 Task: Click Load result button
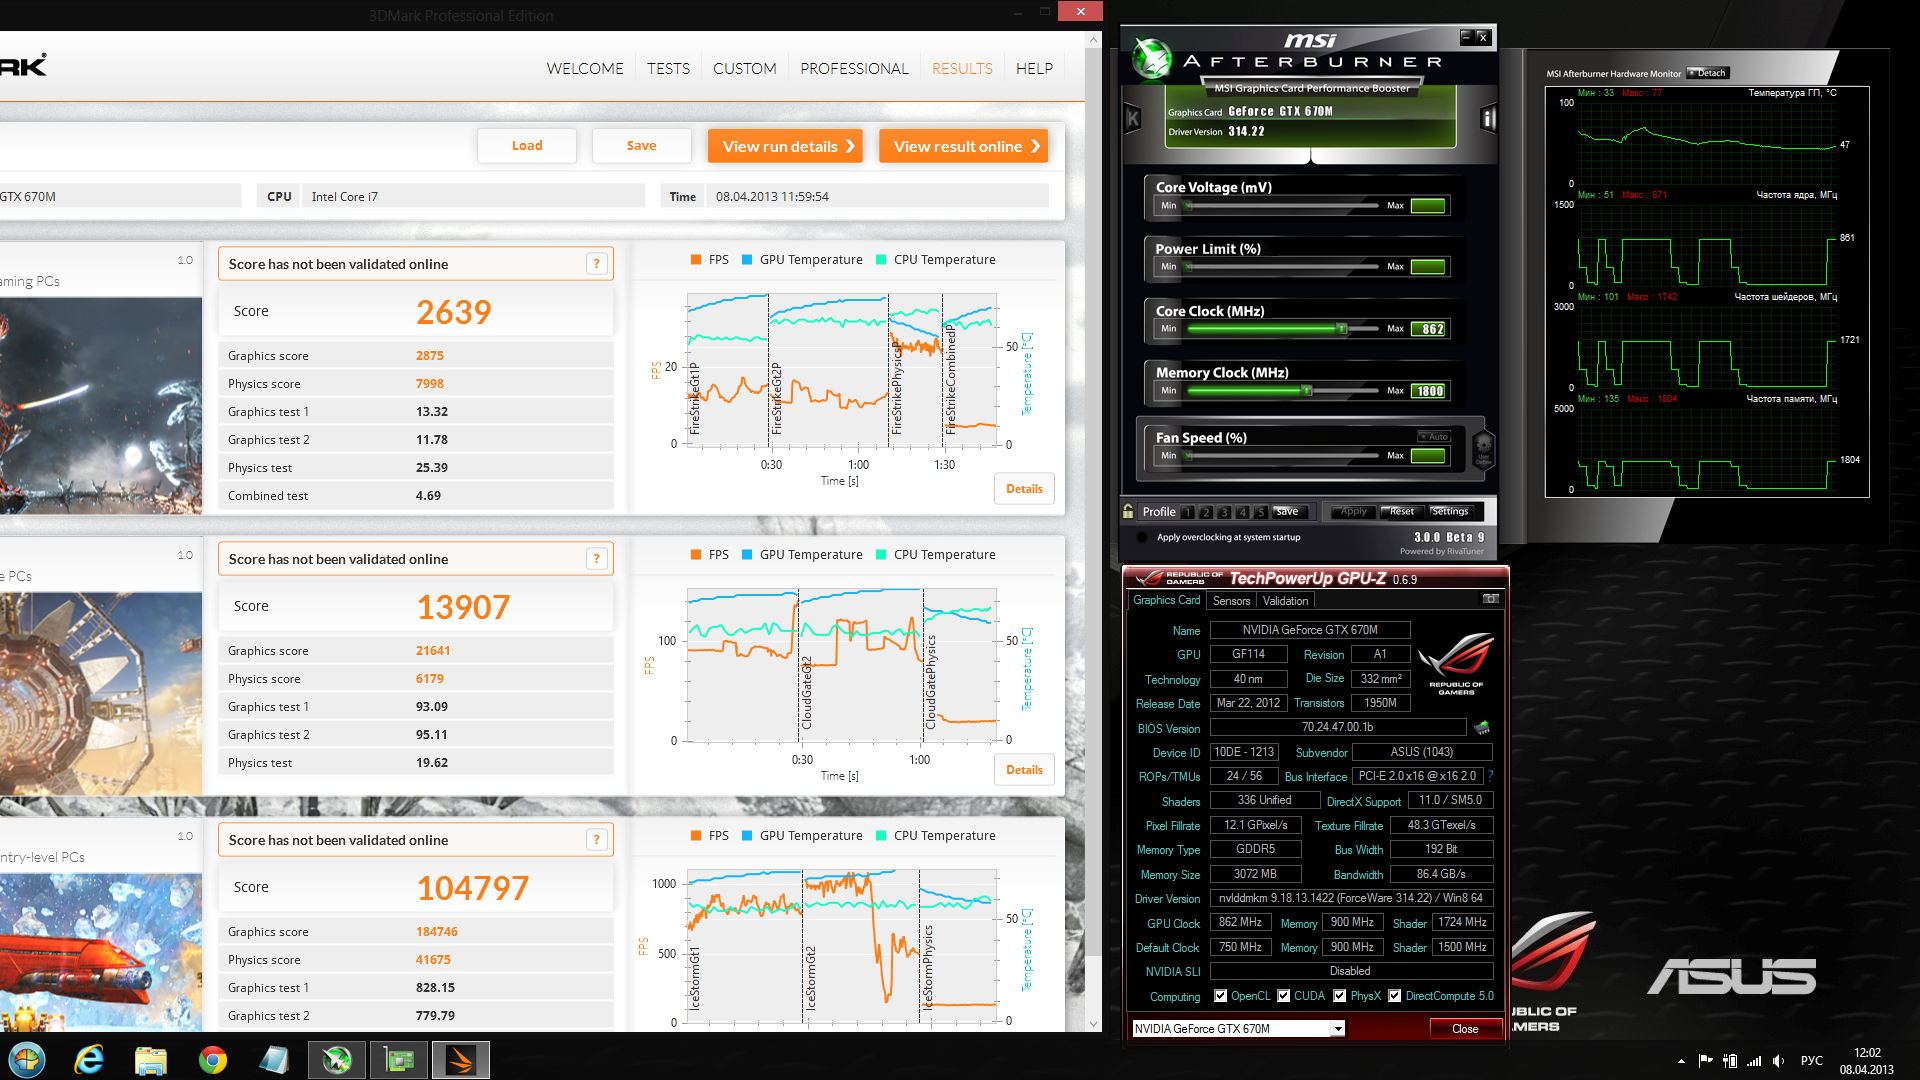click(x=527, y=145)
